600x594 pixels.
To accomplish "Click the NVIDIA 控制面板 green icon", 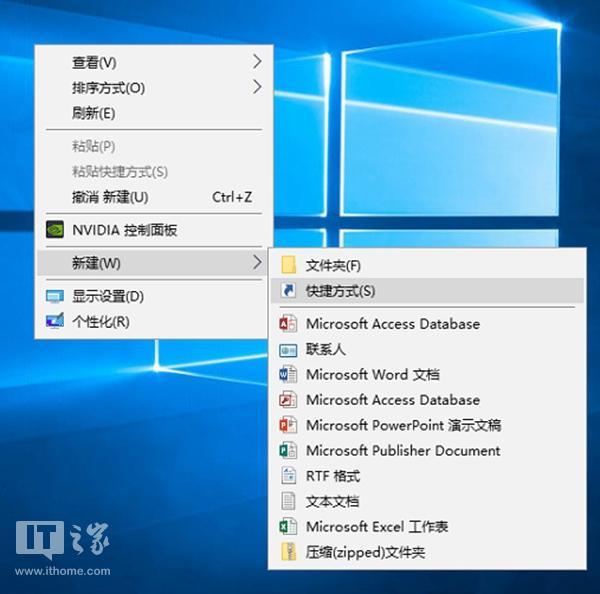I will [55, 230].
